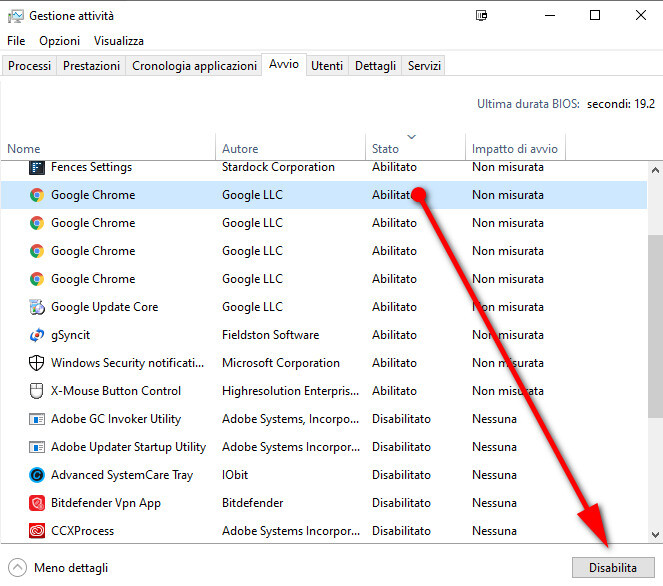Click Abilitato status of gSyncit row
Image resolution: width=663 pixels, height=586 pixels.
point(394,335)
